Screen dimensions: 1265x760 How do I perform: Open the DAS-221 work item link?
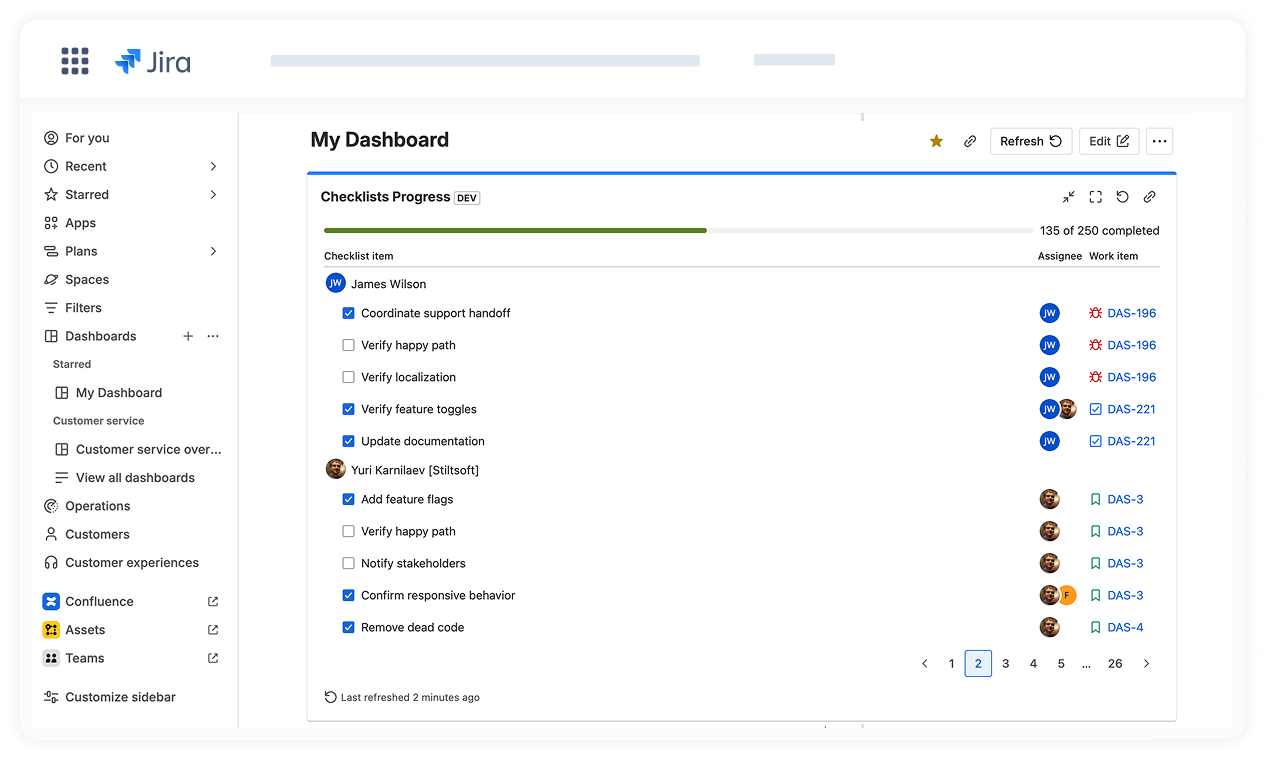1131,409
